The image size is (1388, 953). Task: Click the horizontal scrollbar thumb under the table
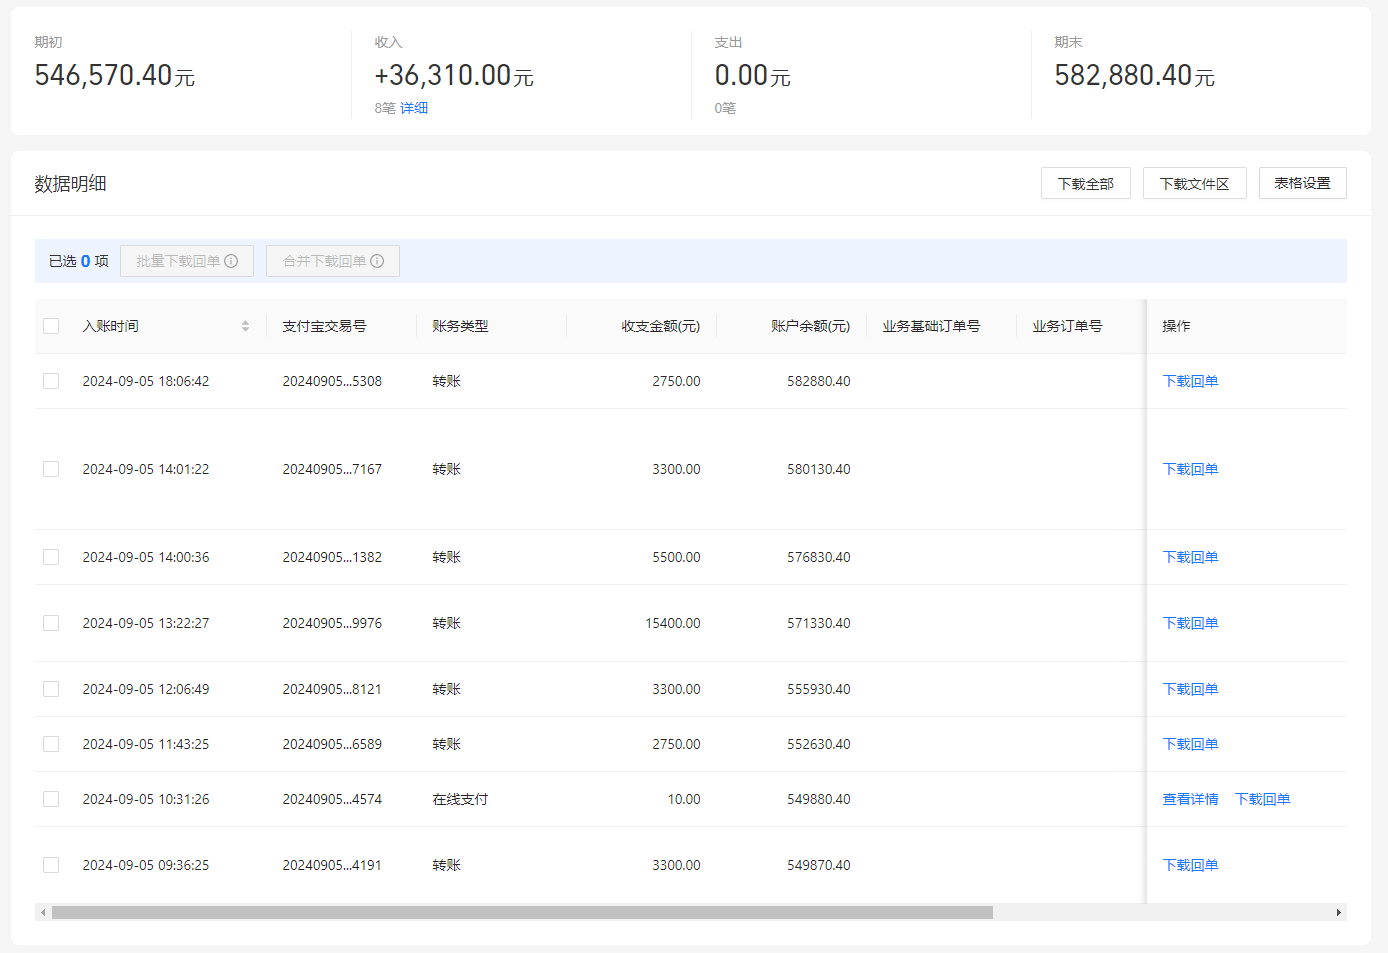(x=522, y=912)
